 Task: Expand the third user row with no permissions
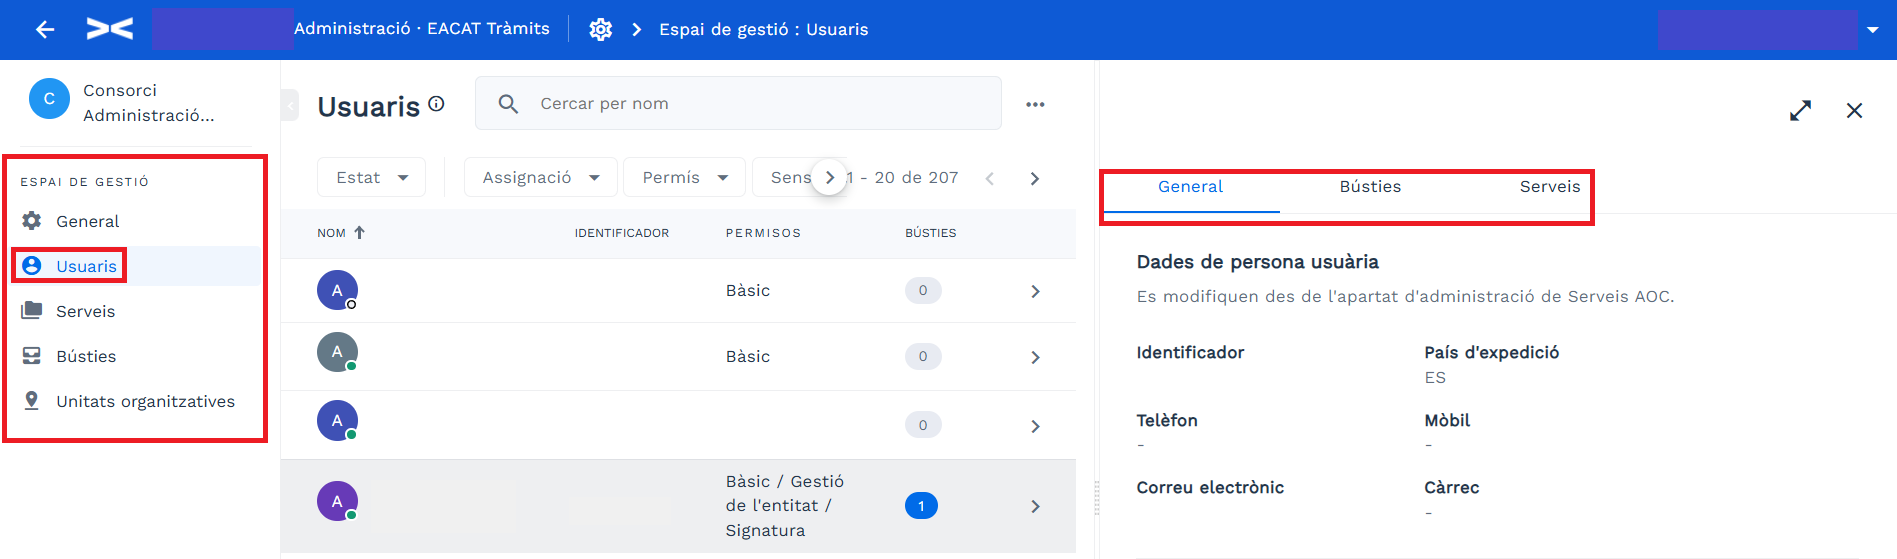(x=1035, y=426)
